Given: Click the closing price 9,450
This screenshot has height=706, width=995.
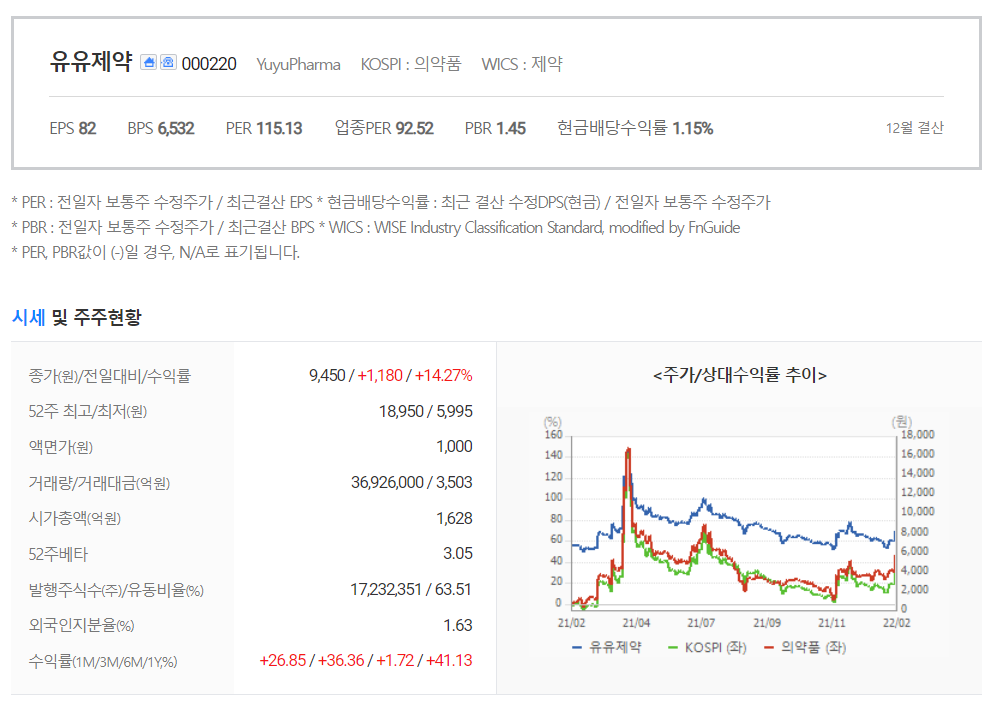Looking at the screenshot, I should (327, 376).
